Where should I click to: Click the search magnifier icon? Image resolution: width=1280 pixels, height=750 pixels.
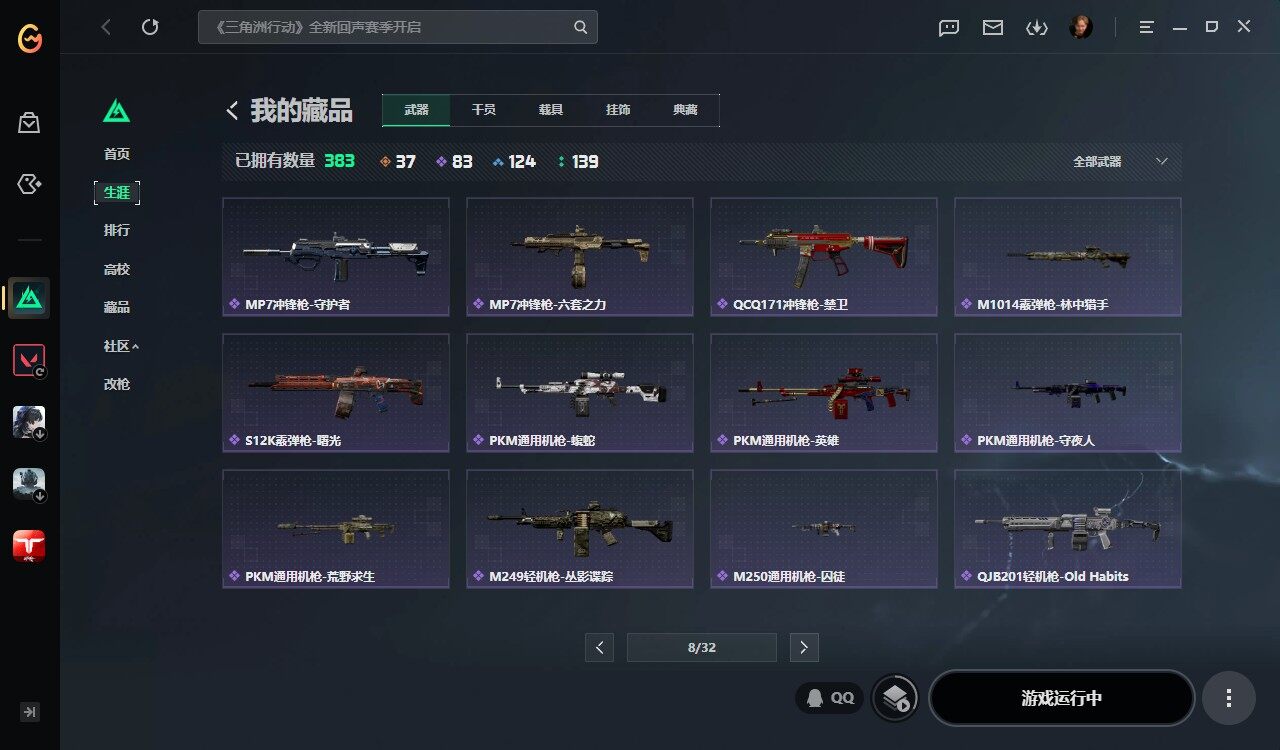point(580,27)
